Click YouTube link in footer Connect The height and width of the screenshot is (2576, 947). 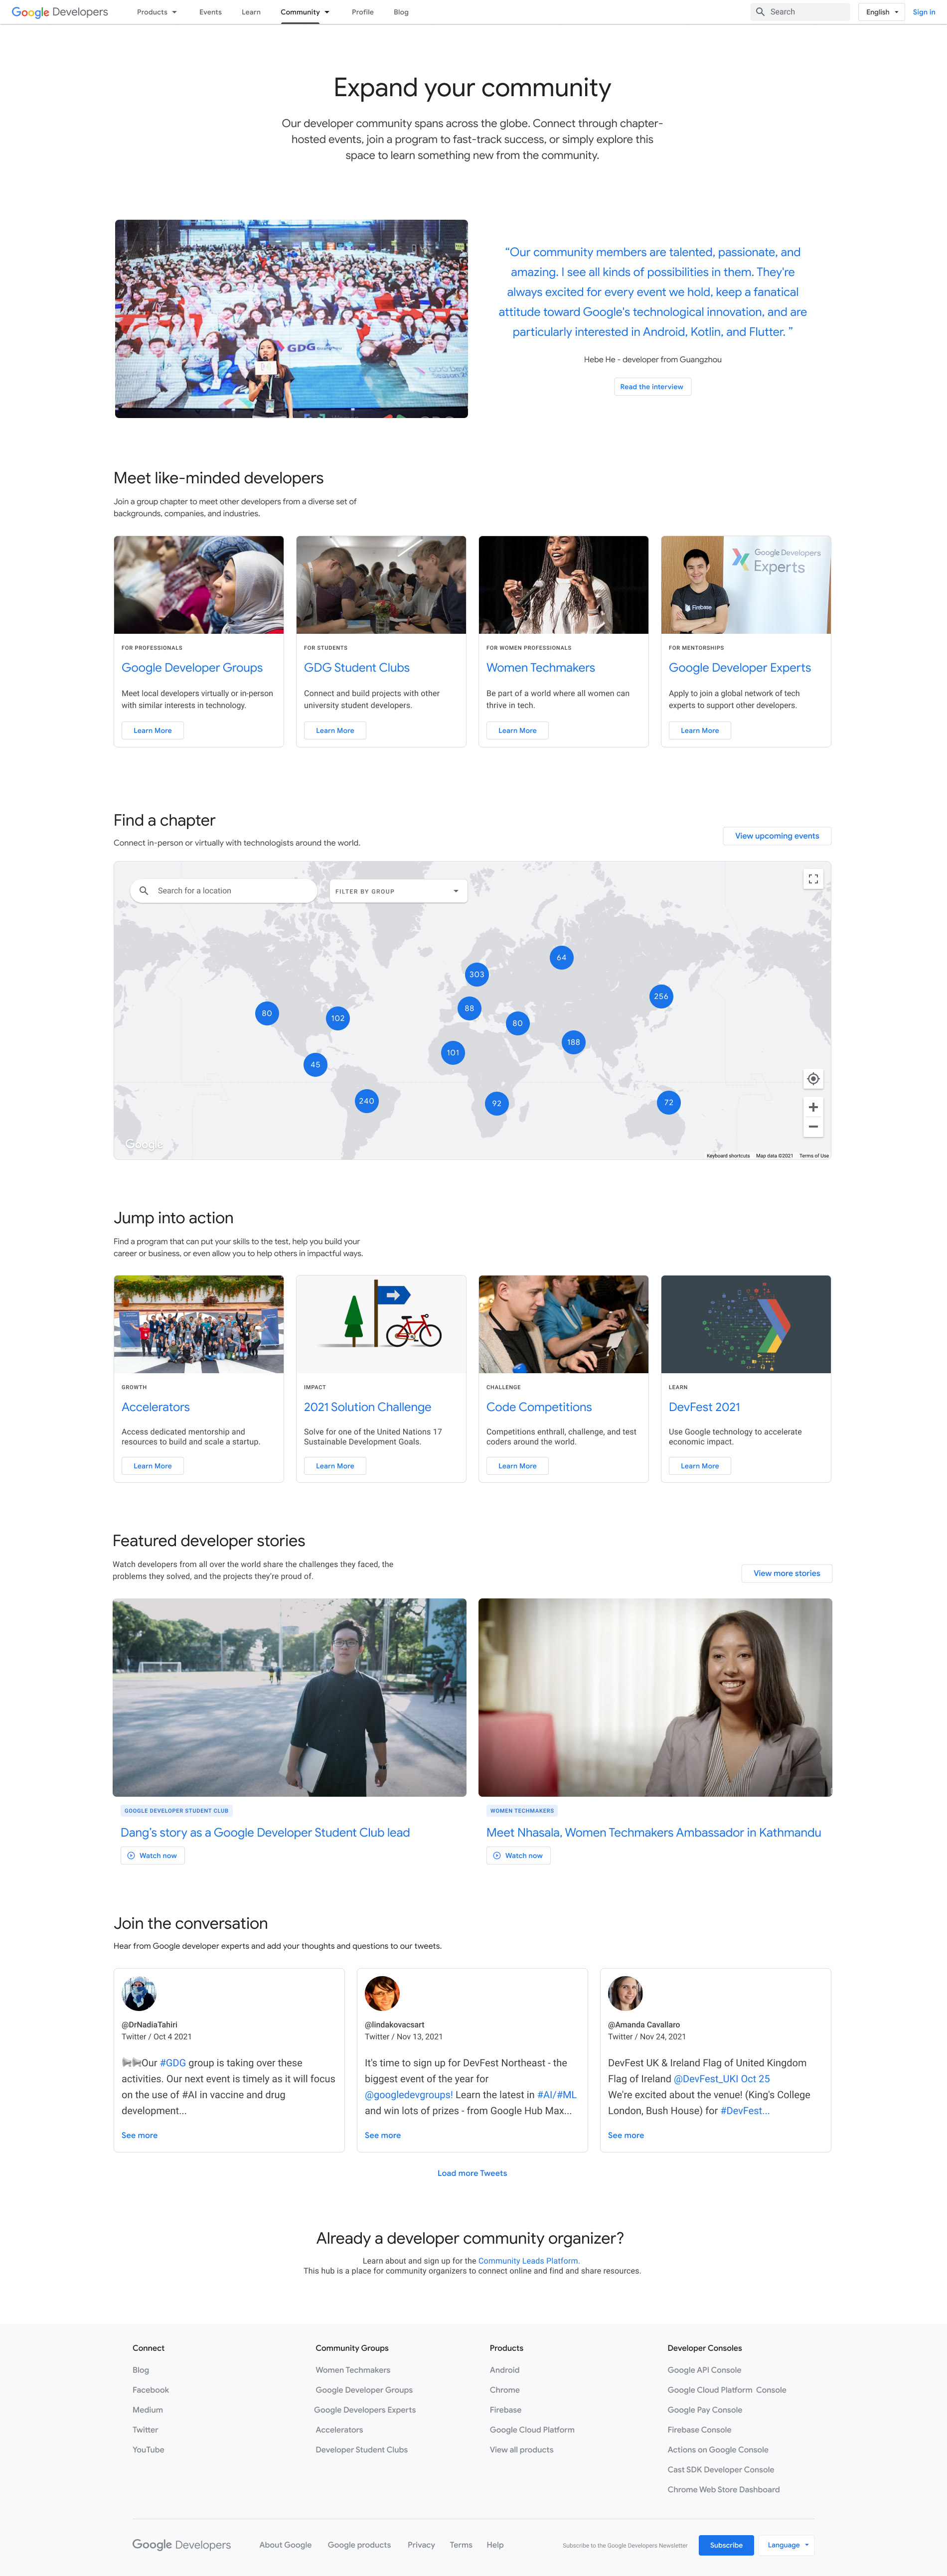[x=148, y=2449]
